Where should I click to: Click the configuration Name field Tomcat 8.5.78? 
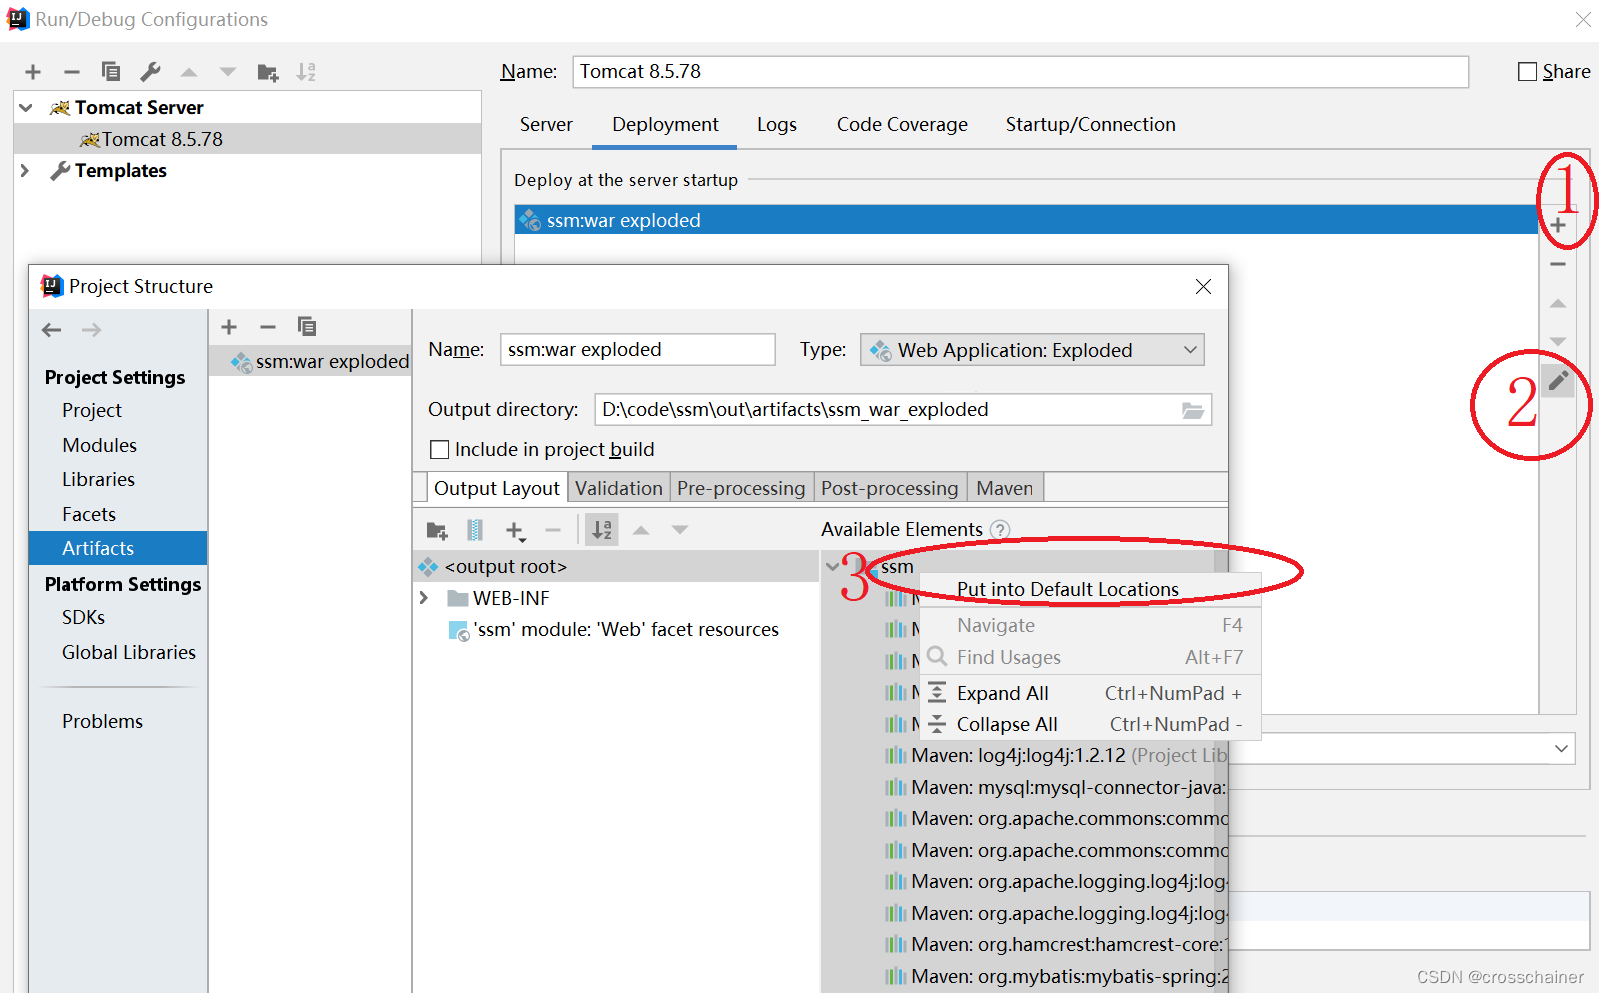1020,72
